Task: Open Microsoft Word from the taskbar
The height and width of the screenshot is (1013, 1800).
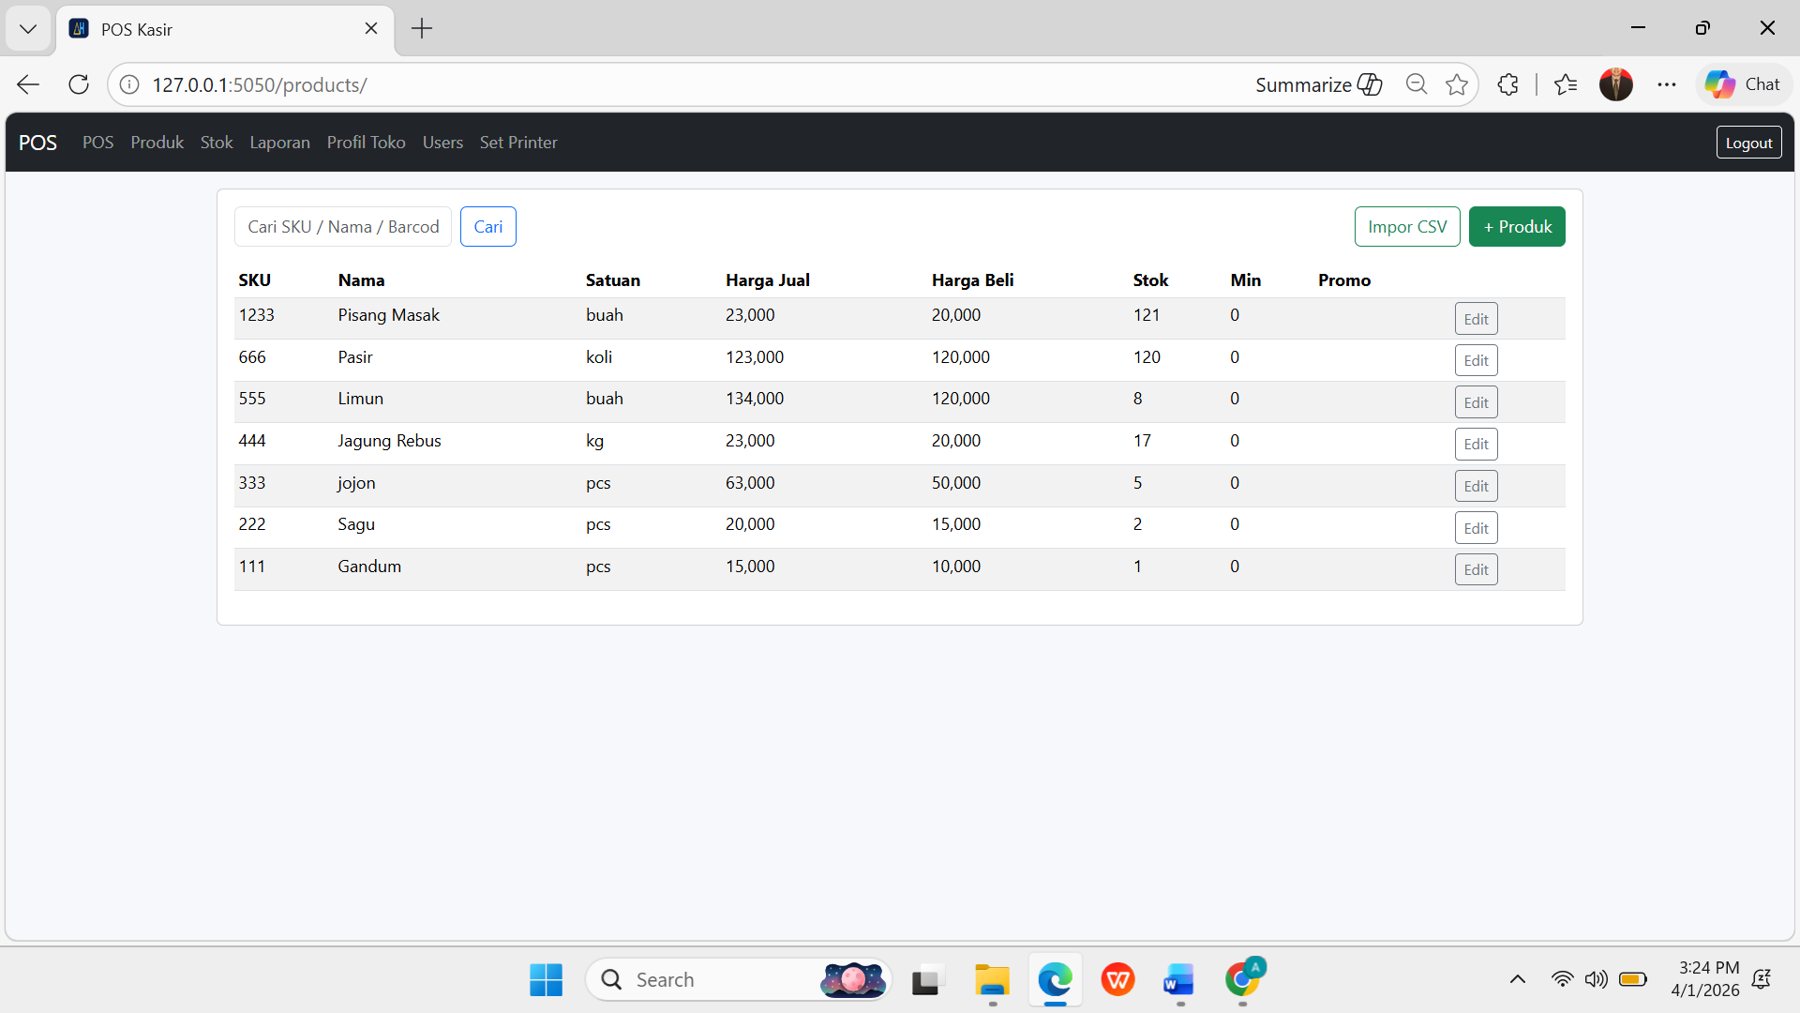Action: (1179, 979)
